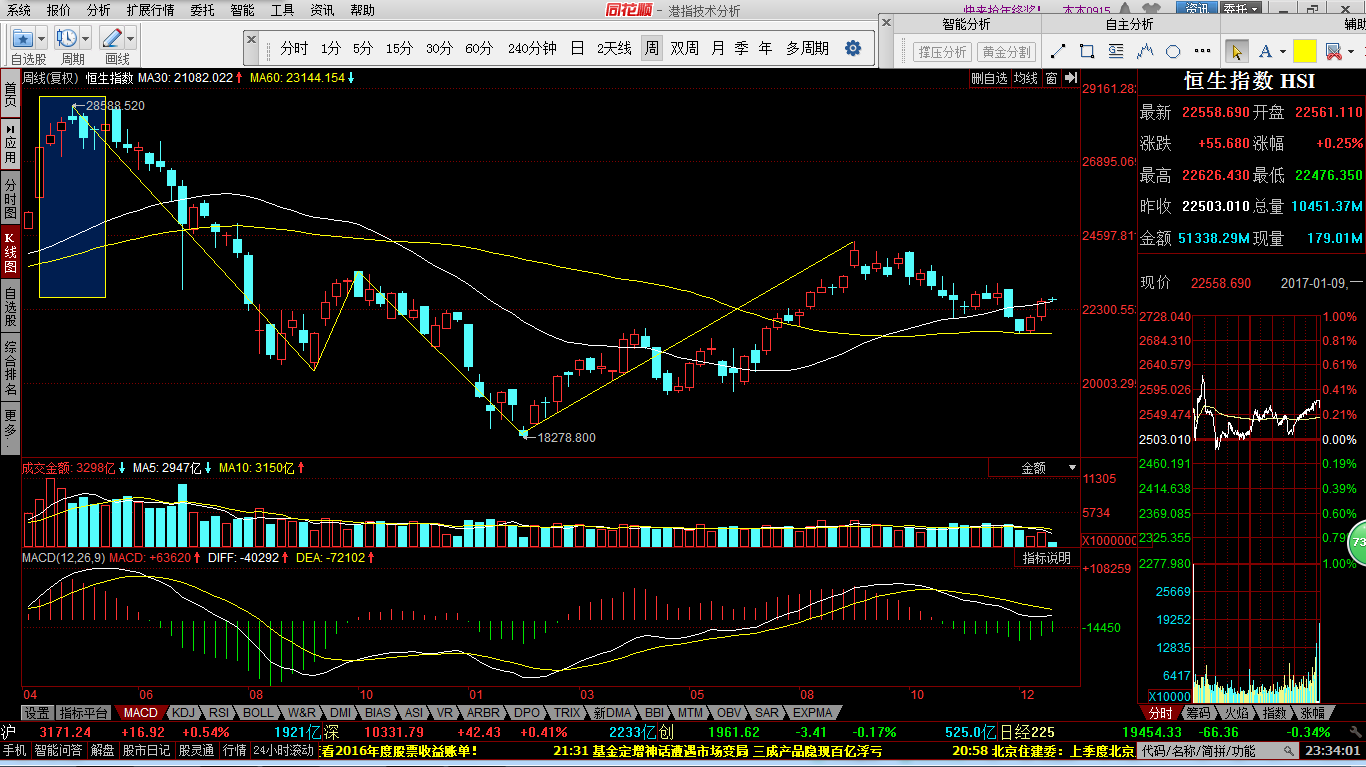Select the rectangle drawing tool
Image resolution: width=1366 pixels, height=767 pixels.
[1088, 51]
